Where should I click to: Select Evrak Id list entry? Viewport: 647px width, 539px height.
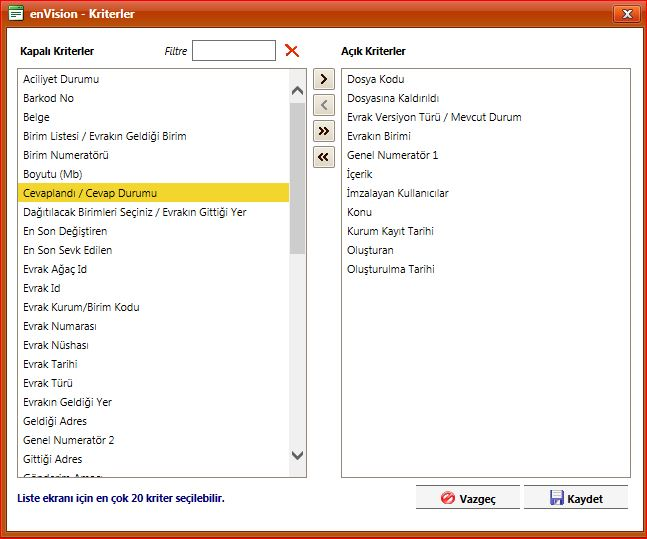[x=153, y=288]
